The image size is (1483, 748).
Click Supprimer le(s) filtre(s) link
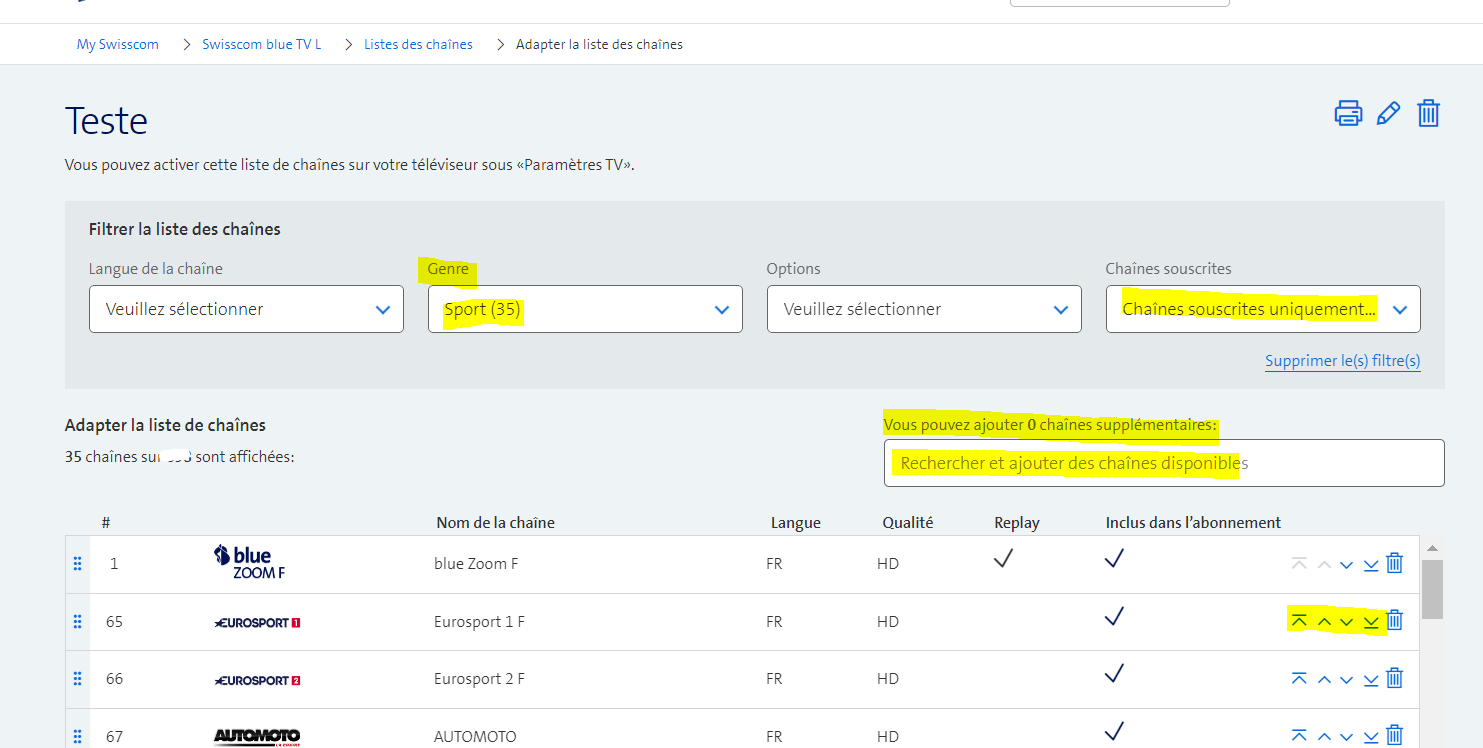coord(1342,361)
